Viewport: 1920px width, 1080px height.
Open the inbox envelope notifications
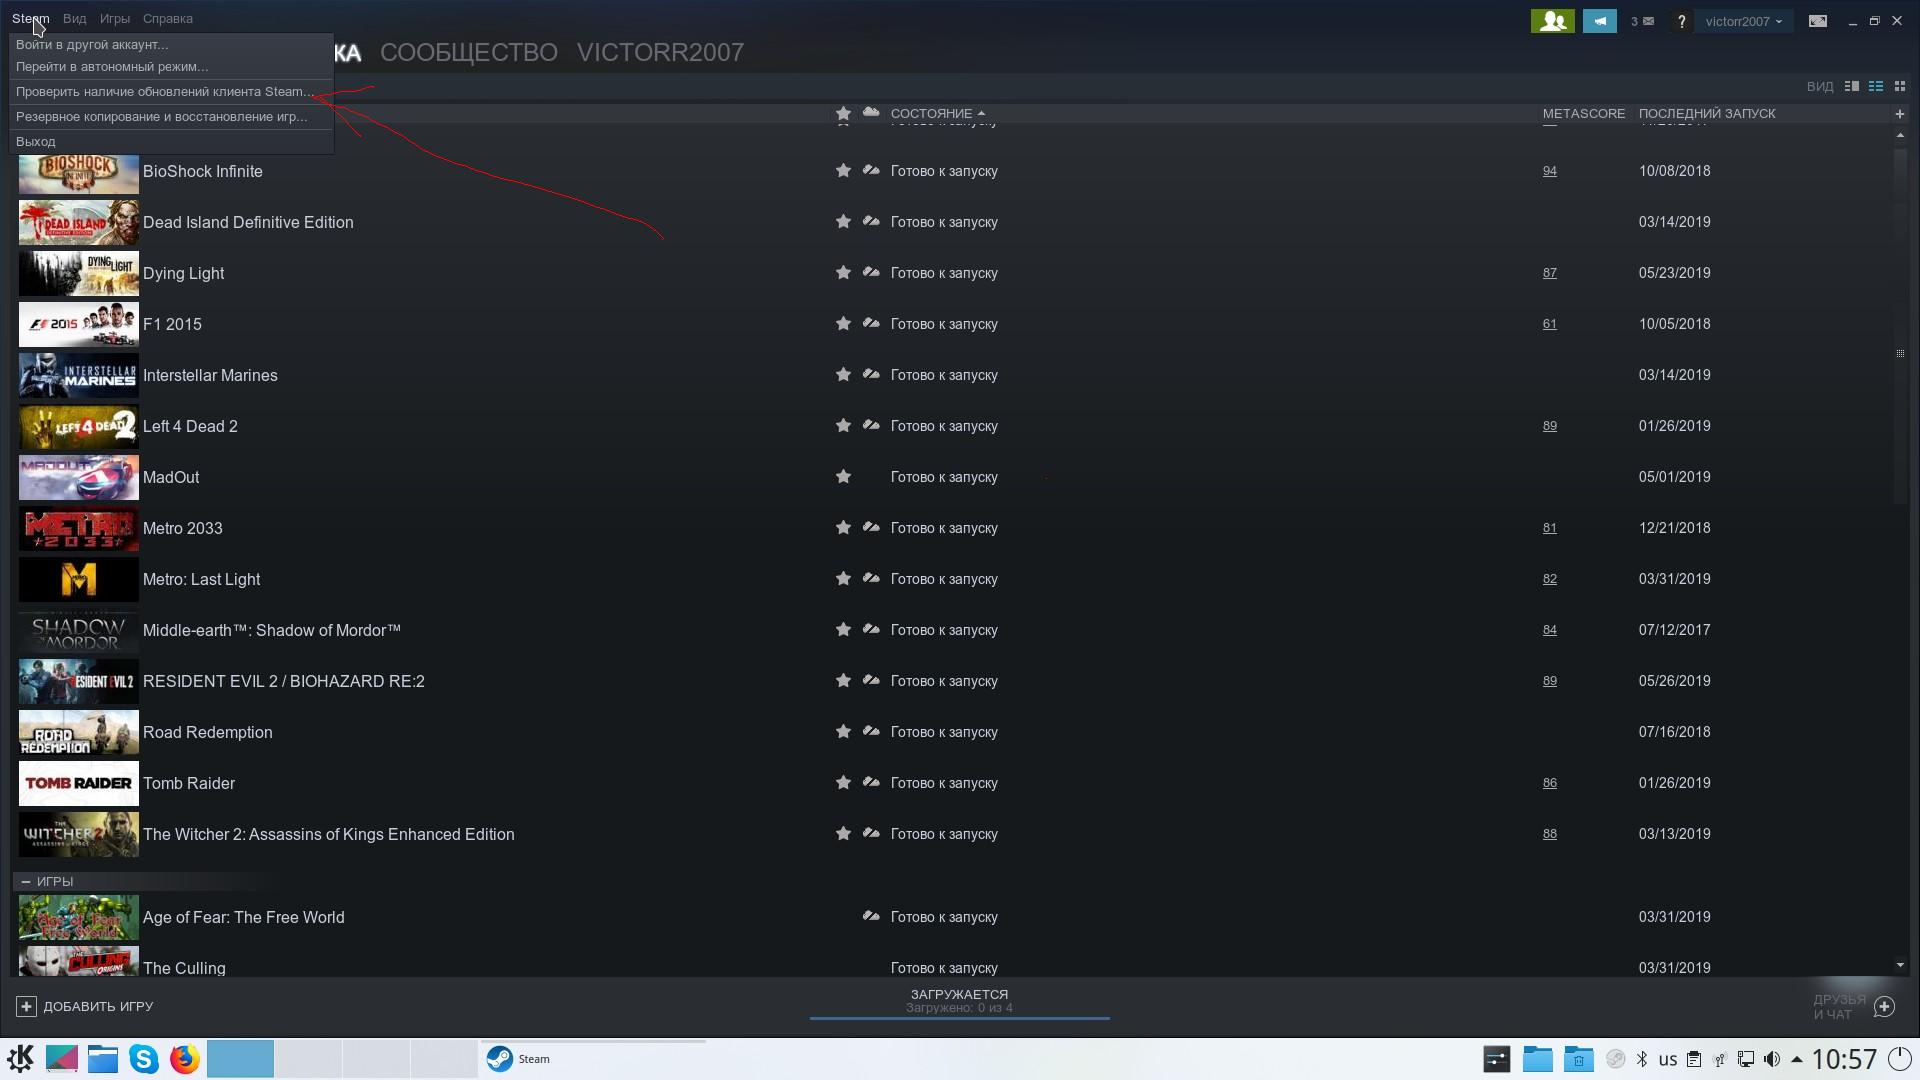point(1642,21)
